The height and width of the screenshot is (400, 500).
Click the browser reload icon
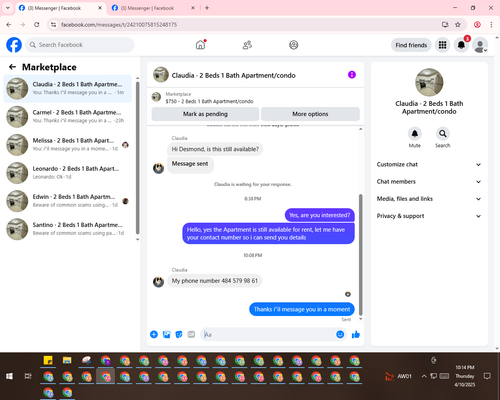tap(37, 25)
